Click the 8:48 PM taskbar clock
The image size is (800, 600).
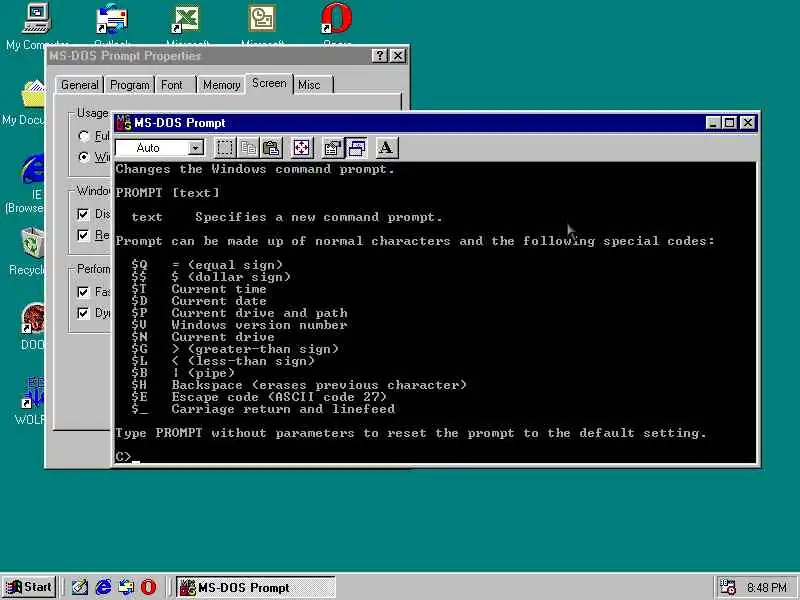point(767,588)
